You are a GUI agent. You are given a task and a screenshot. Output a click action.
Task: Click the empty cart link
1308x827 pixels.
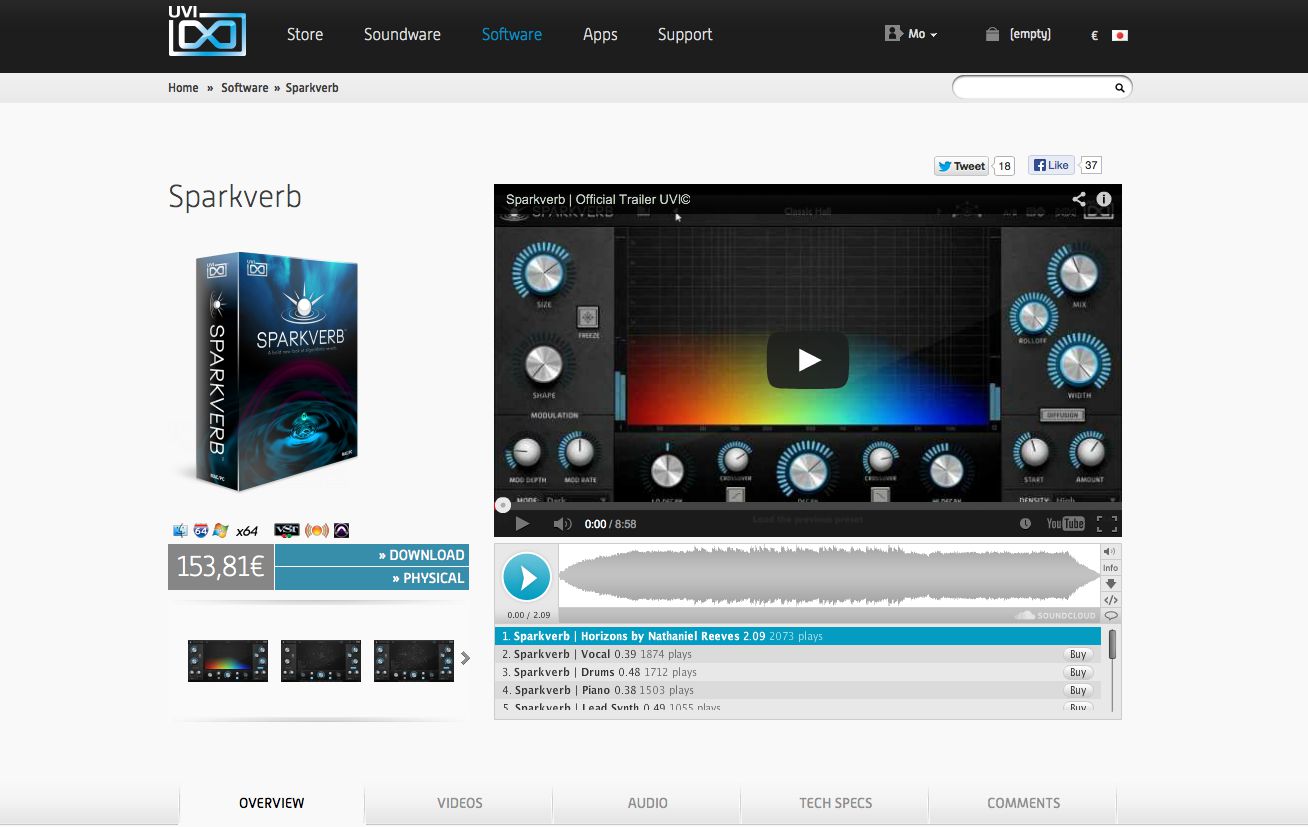coord(1030,34)
